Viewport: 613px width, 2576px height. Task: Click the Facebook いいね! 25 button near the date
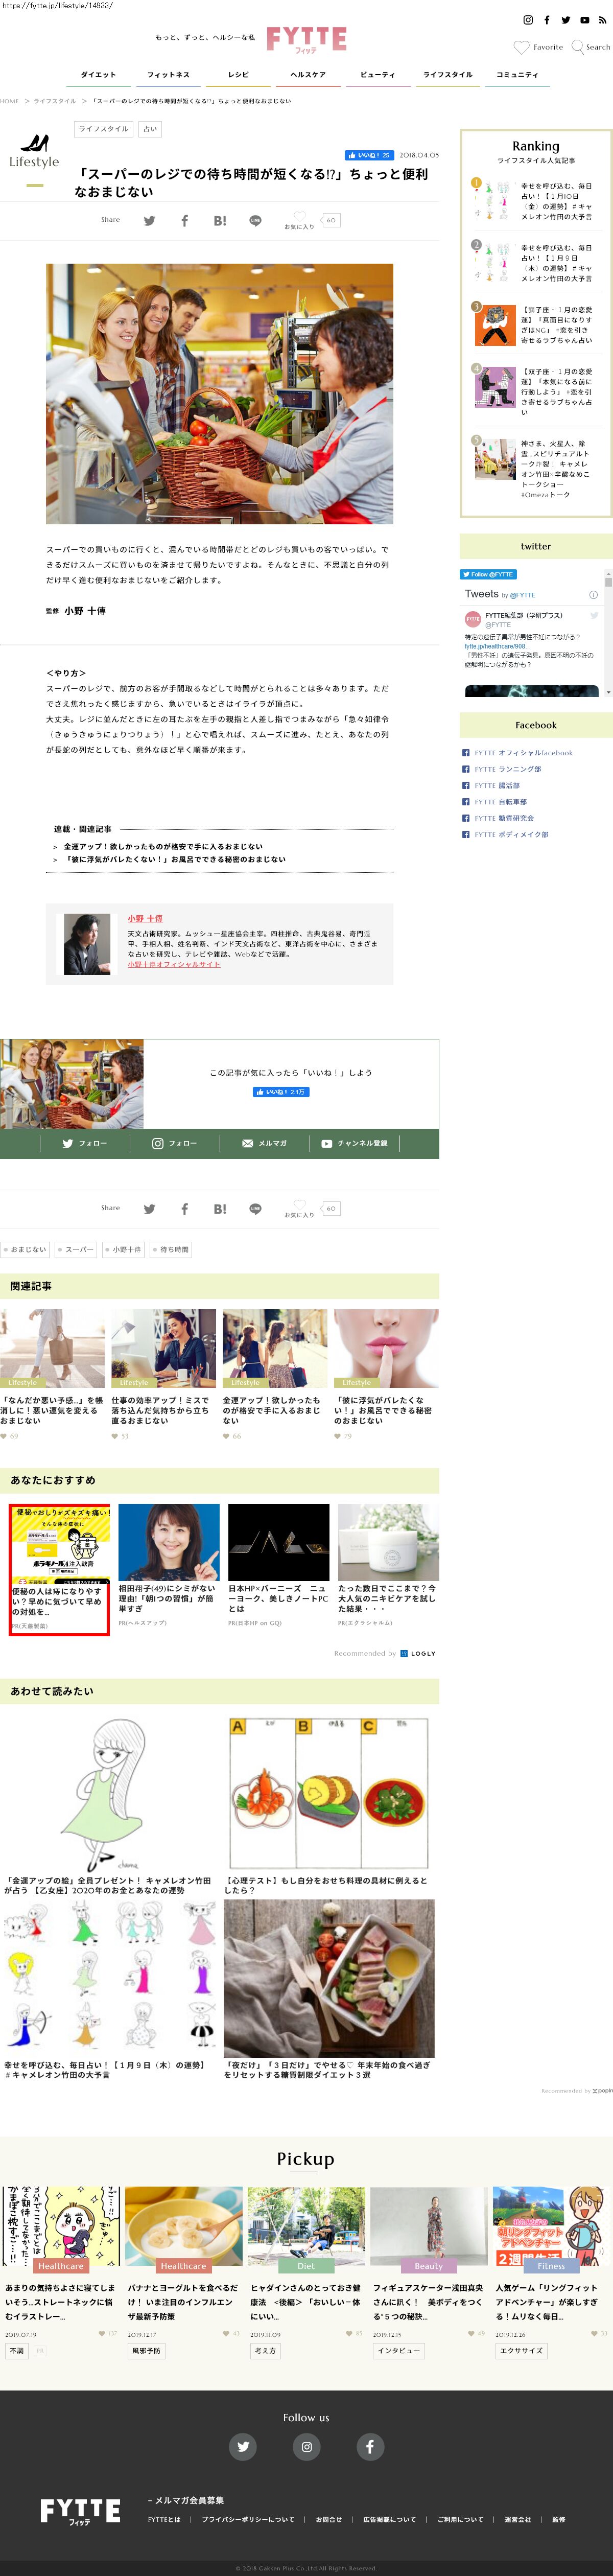click(x=369, y=155)
